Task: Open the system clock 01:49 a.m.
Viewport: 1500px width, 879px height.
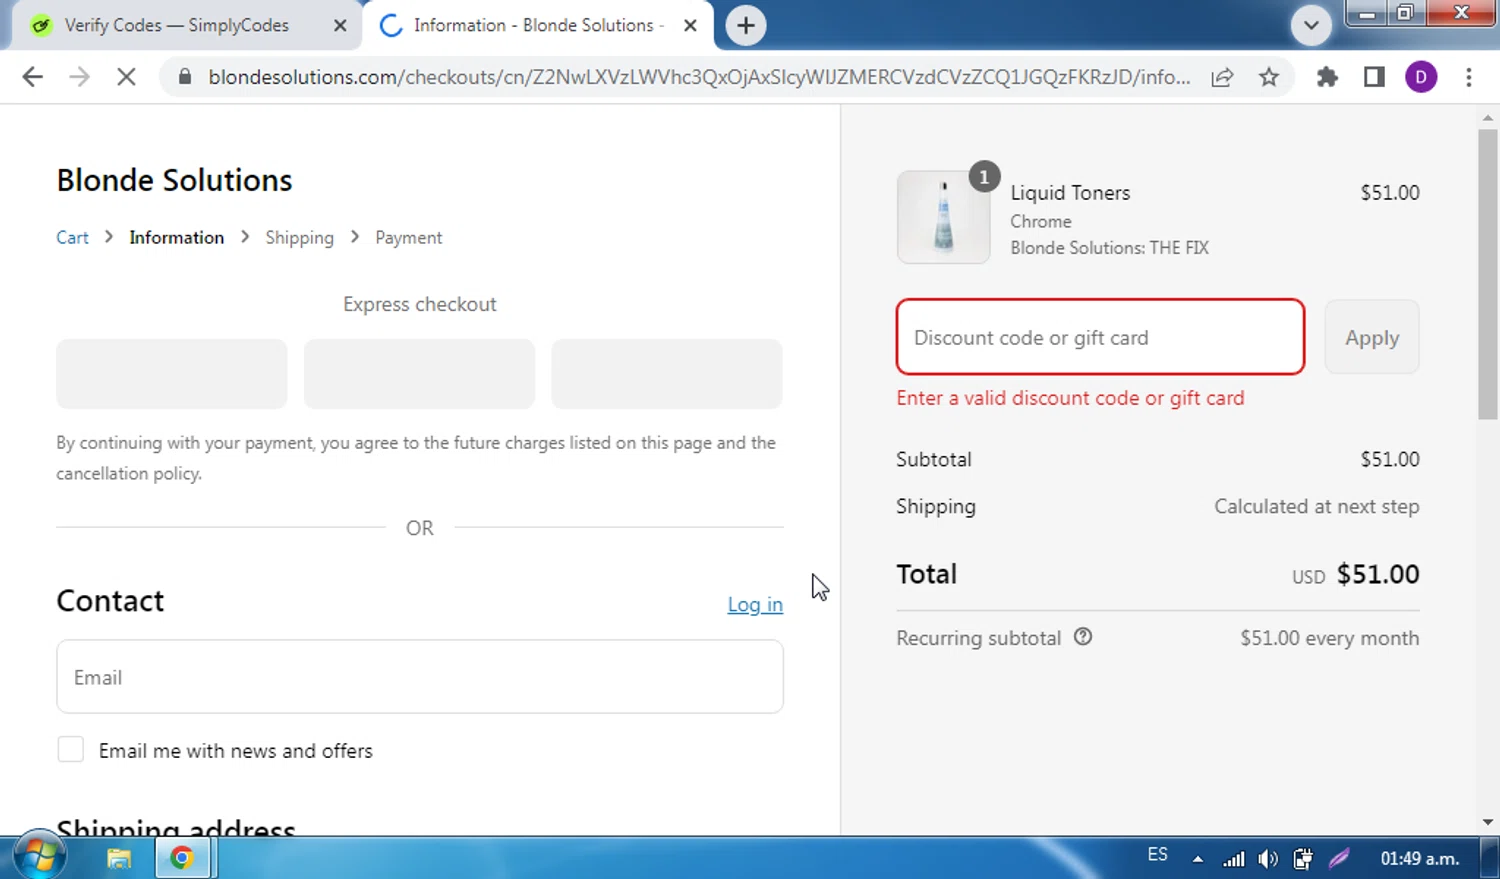Action: 1420,858
